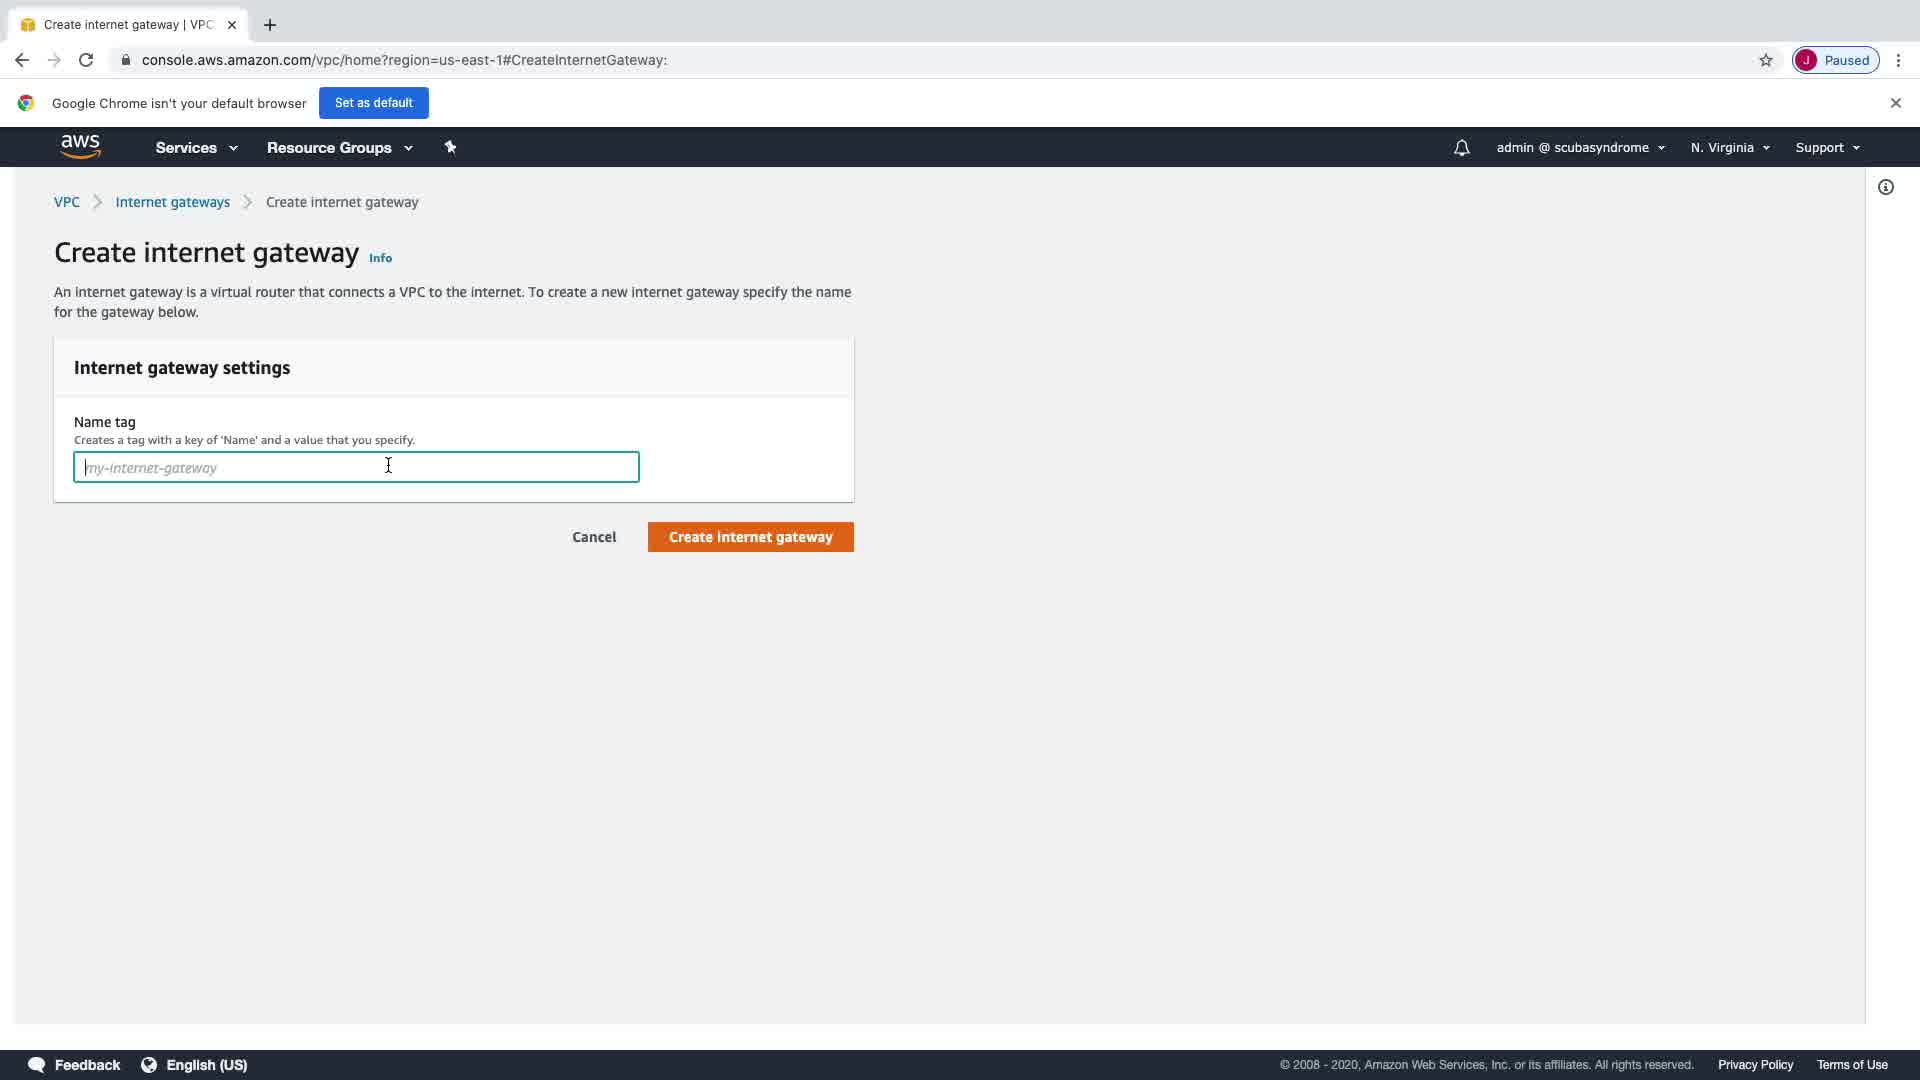Open a new browser tab
The height and width of the screenshot is (1080, 1920).
pos(270,25)
